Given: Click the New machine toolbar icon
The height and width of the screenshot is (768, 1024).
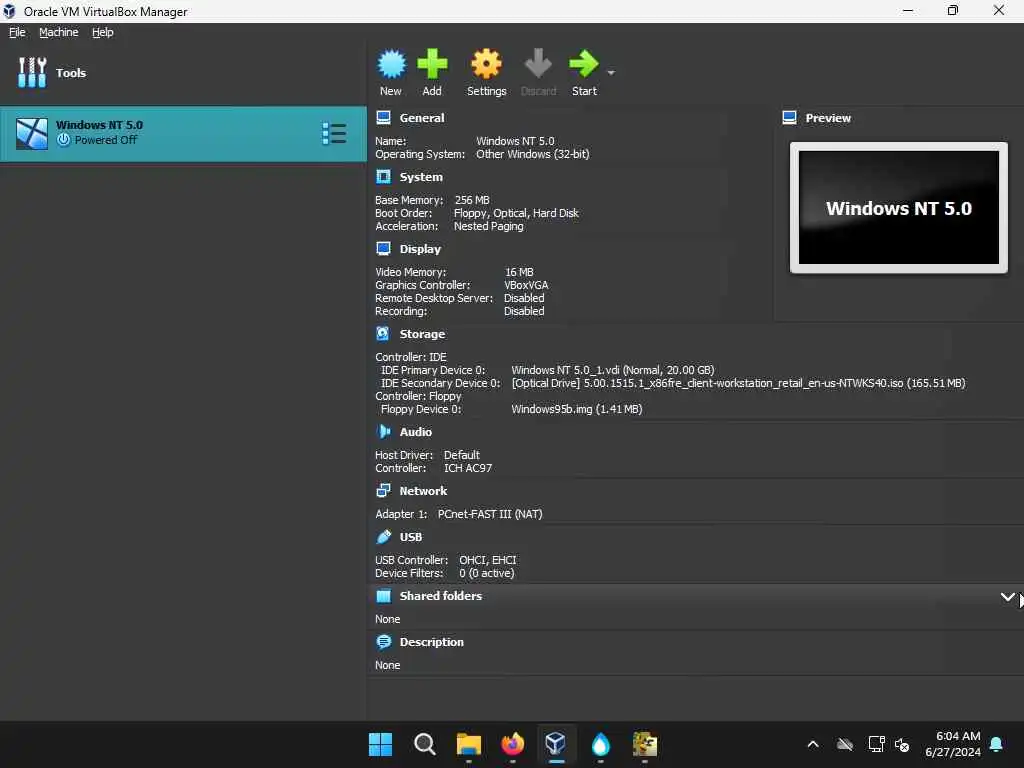Looking at the screenshot, I should click(391, 64).
